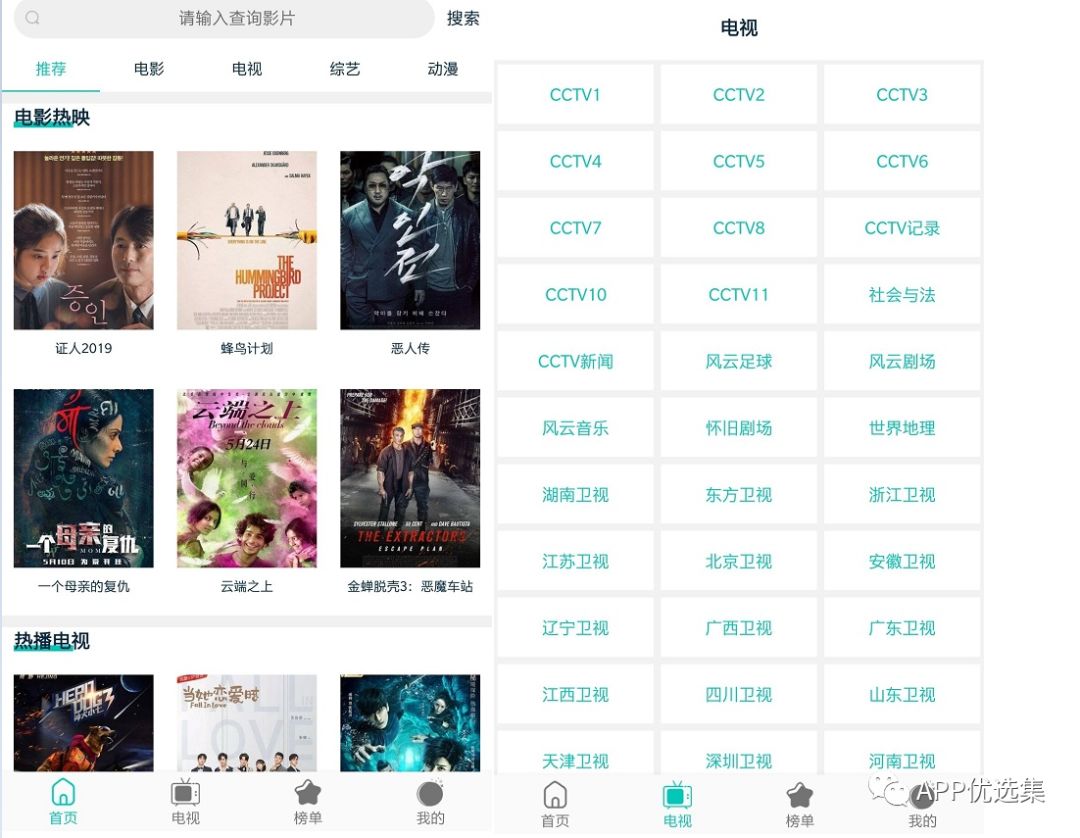Select 广西卫视 channel
Screen dimensions: 1080x838
pos(738,629)
